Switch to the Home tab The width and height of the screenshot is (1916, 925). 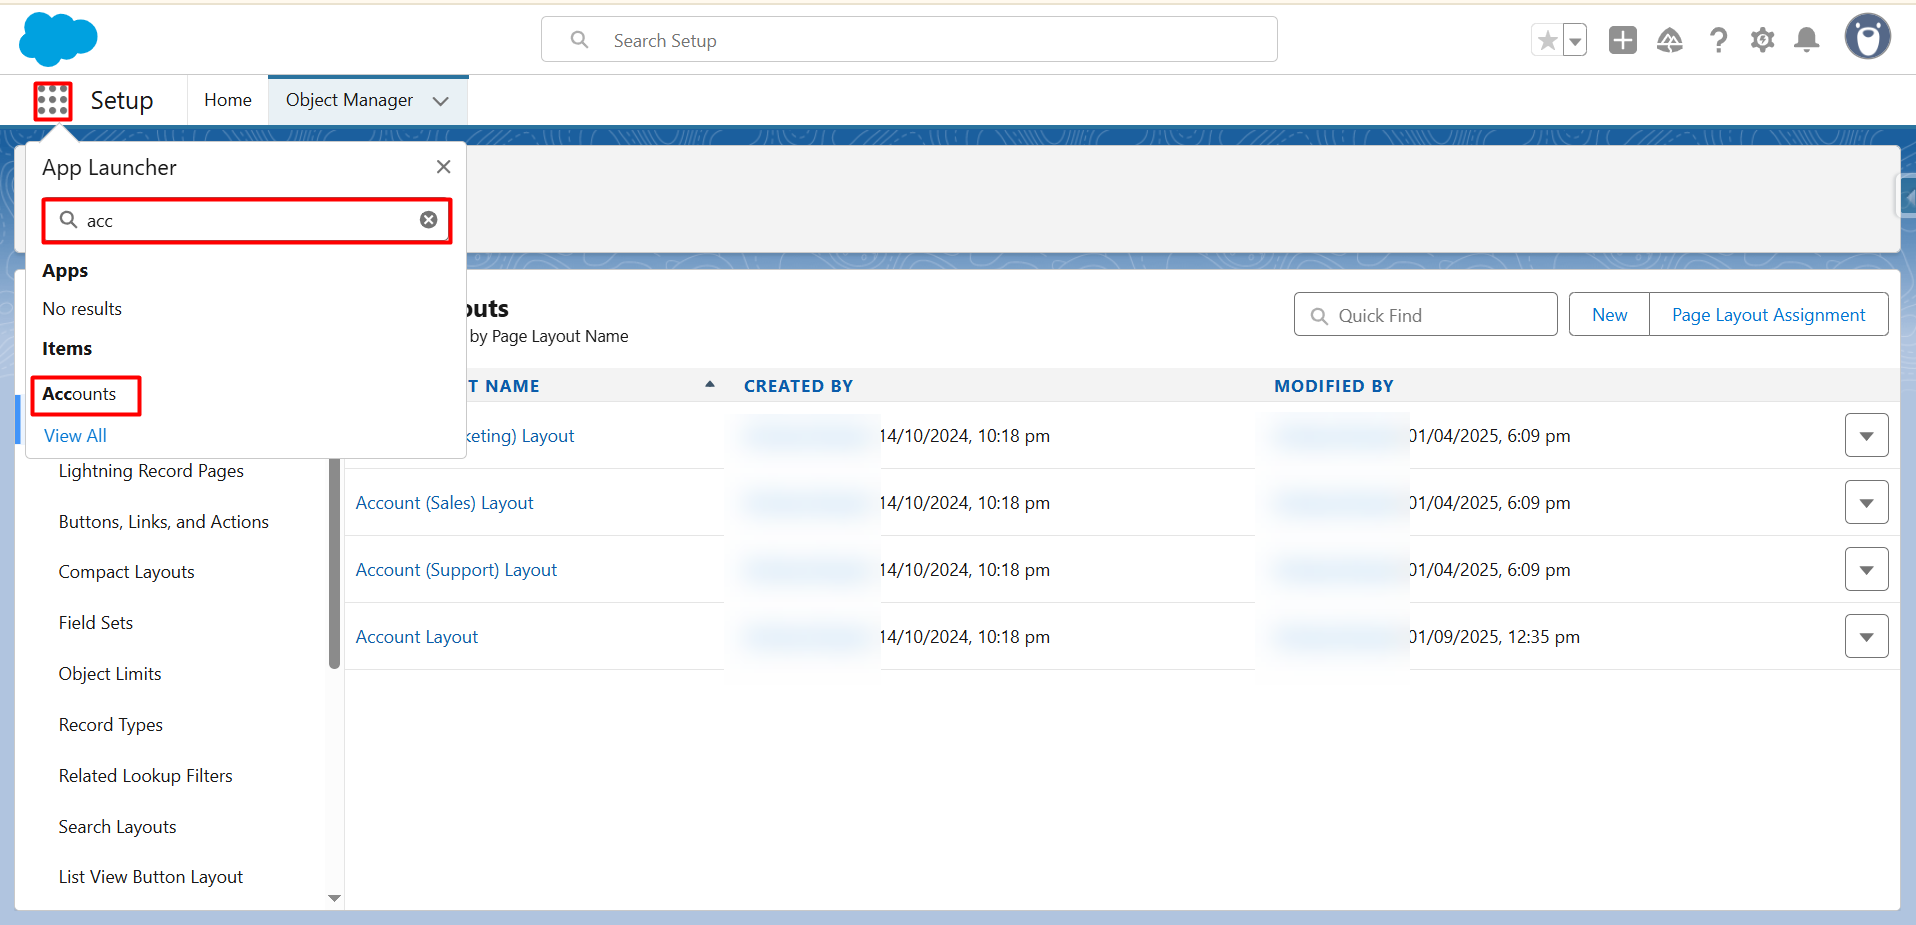click(x=227, y=100)
